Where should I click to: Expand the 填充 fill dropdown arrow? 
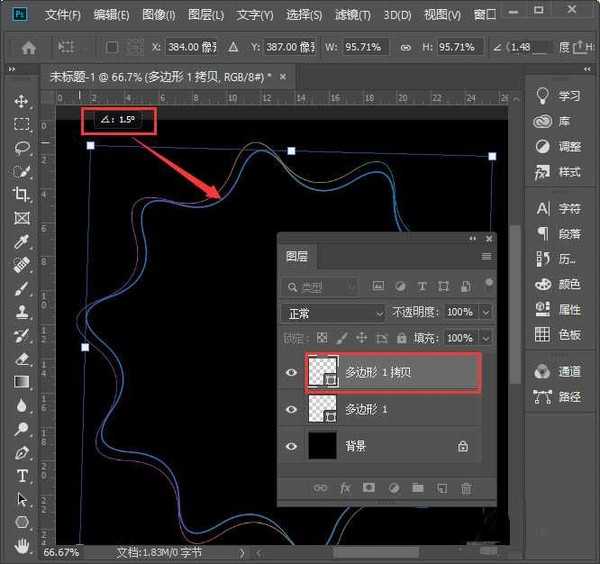486,338
